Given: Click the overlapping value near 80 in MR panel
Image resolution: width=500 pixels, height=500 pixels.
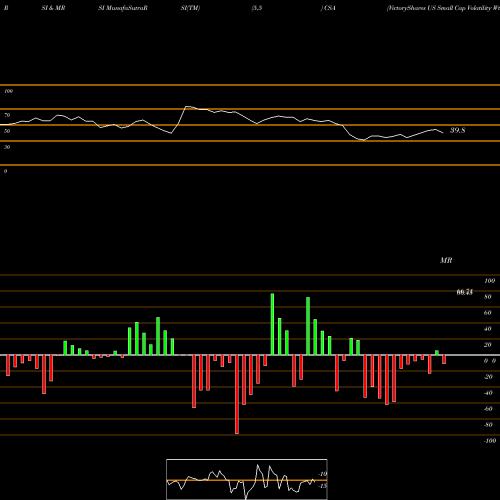Looking at the screenshot, I should pyautogui.click(x=465, y=292).
